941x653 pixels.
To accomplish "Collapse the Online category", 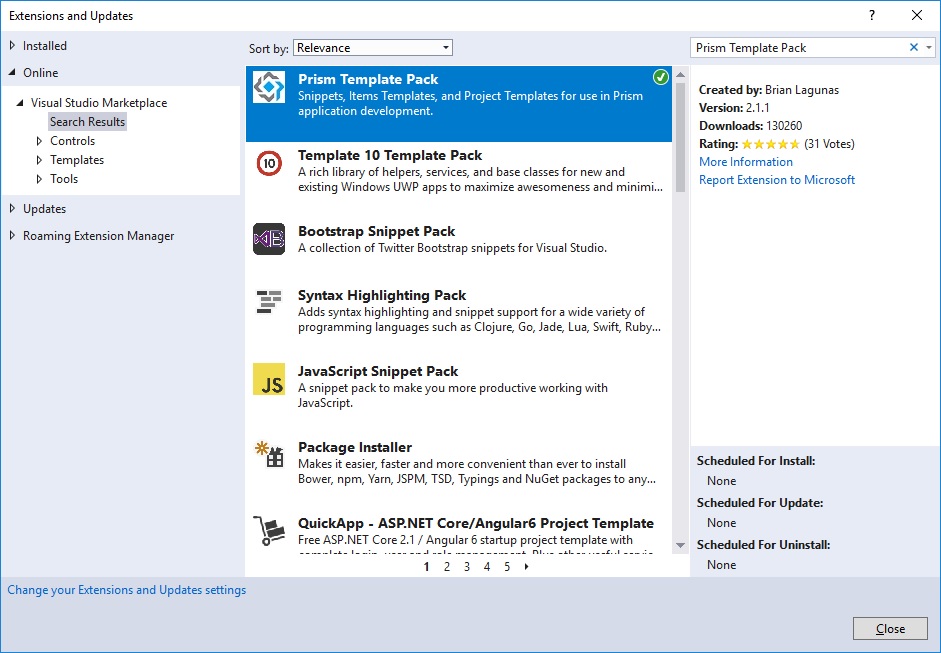I will click(x=12, y=72).
